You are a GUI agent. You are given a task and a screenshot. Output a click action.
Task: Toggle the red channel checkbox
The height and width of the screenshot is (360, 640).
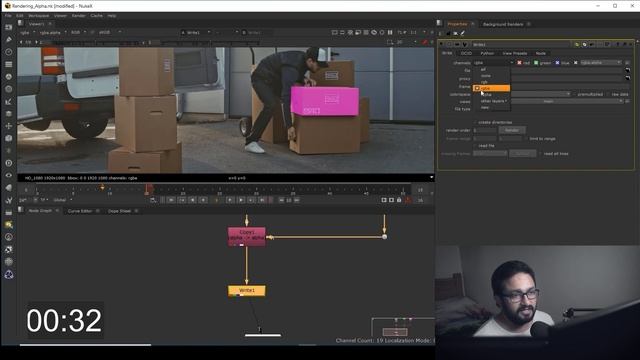coord(519,63)
